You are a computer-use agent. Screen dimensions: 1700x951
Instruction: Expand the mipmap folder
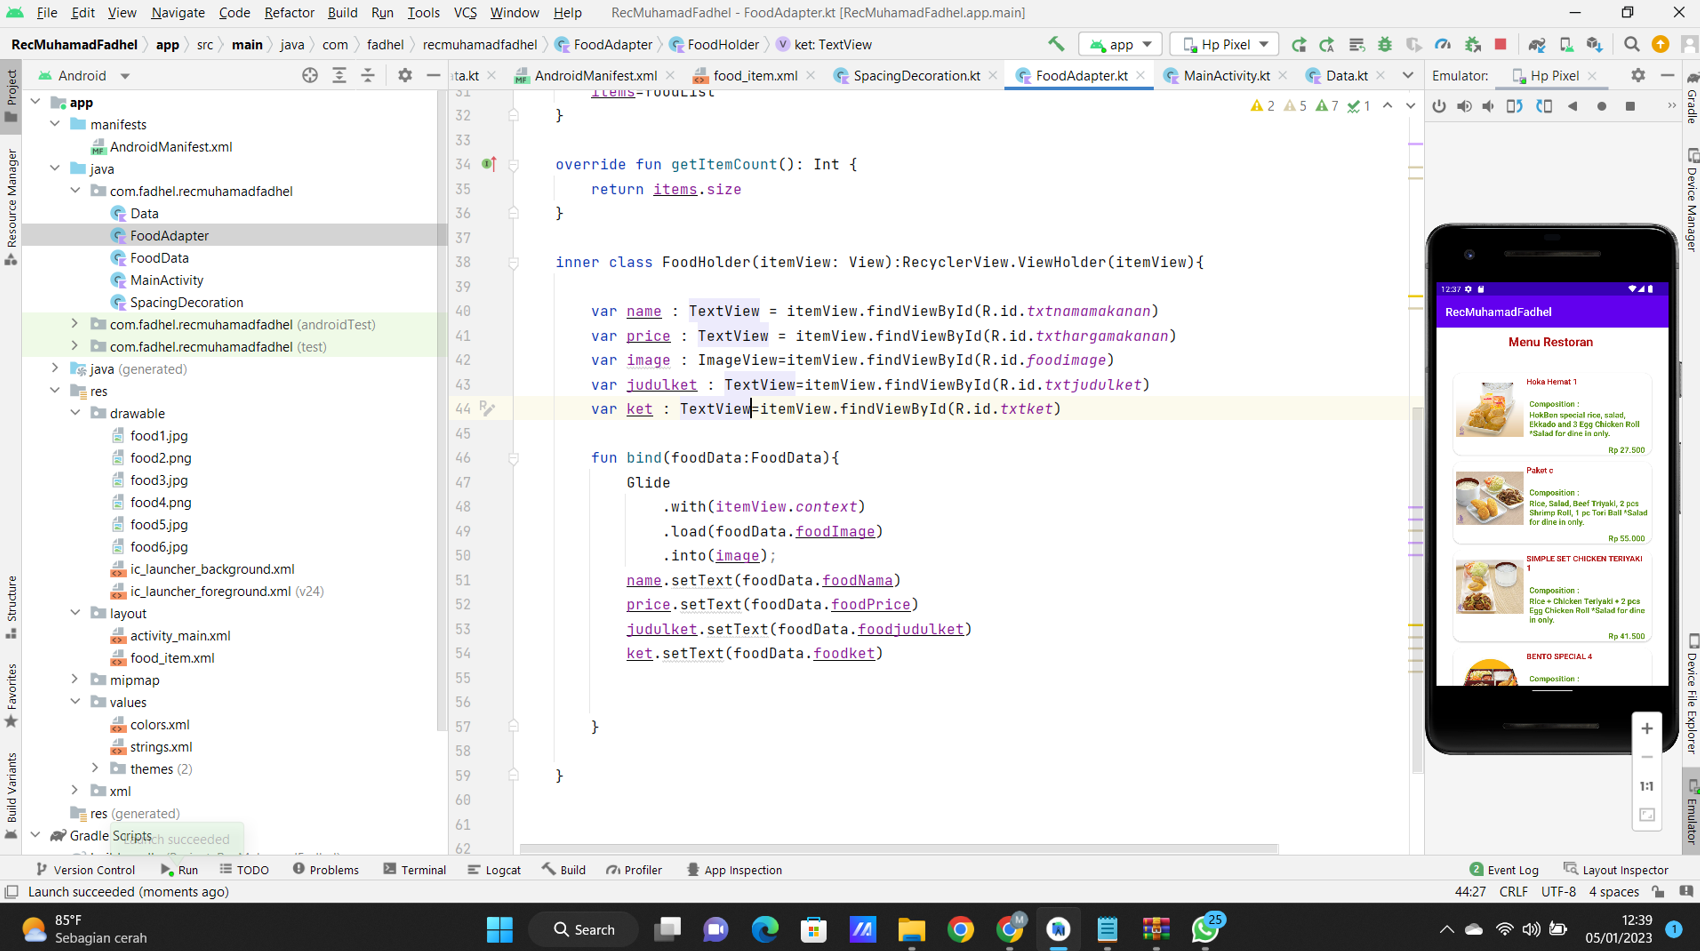pos(75,680)
